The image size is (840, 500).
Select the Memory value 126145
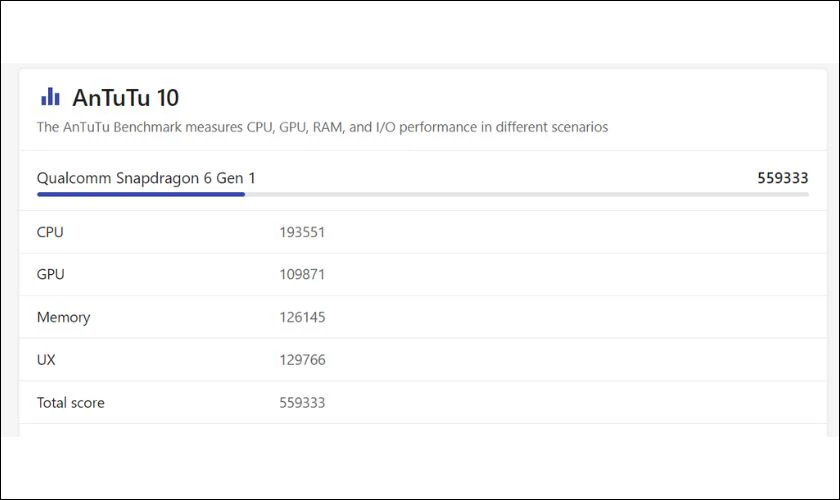point(302,317)
